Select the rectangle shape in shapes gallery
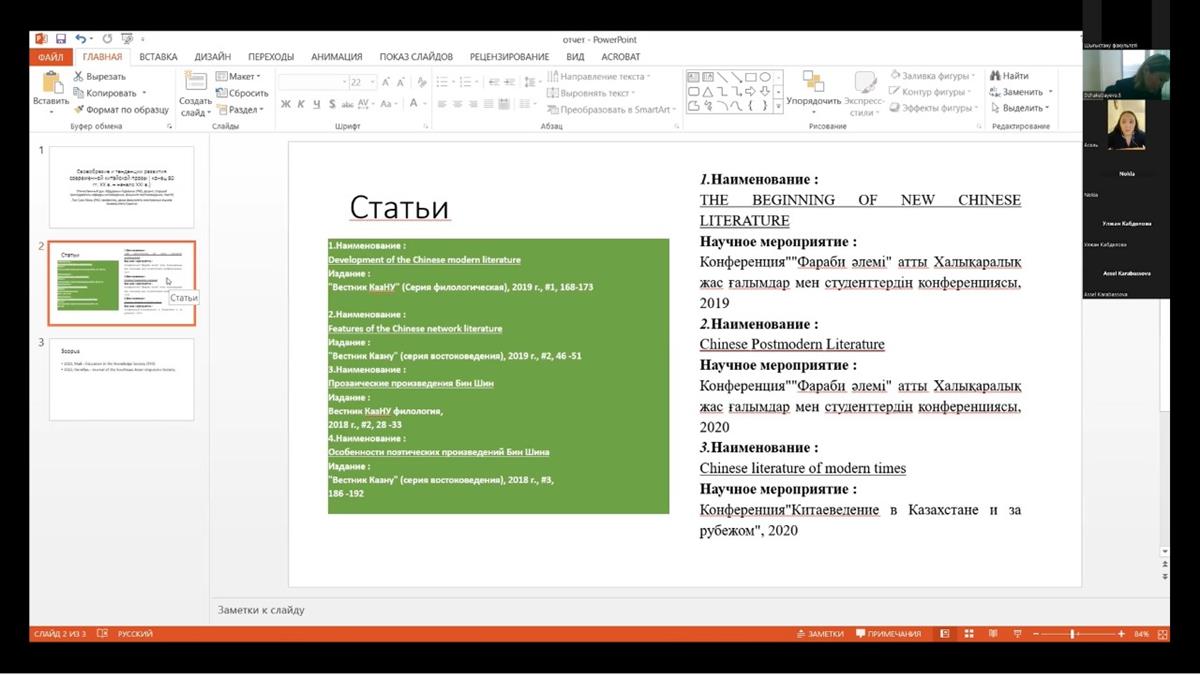1200x676 pixels. coord(750,77)
